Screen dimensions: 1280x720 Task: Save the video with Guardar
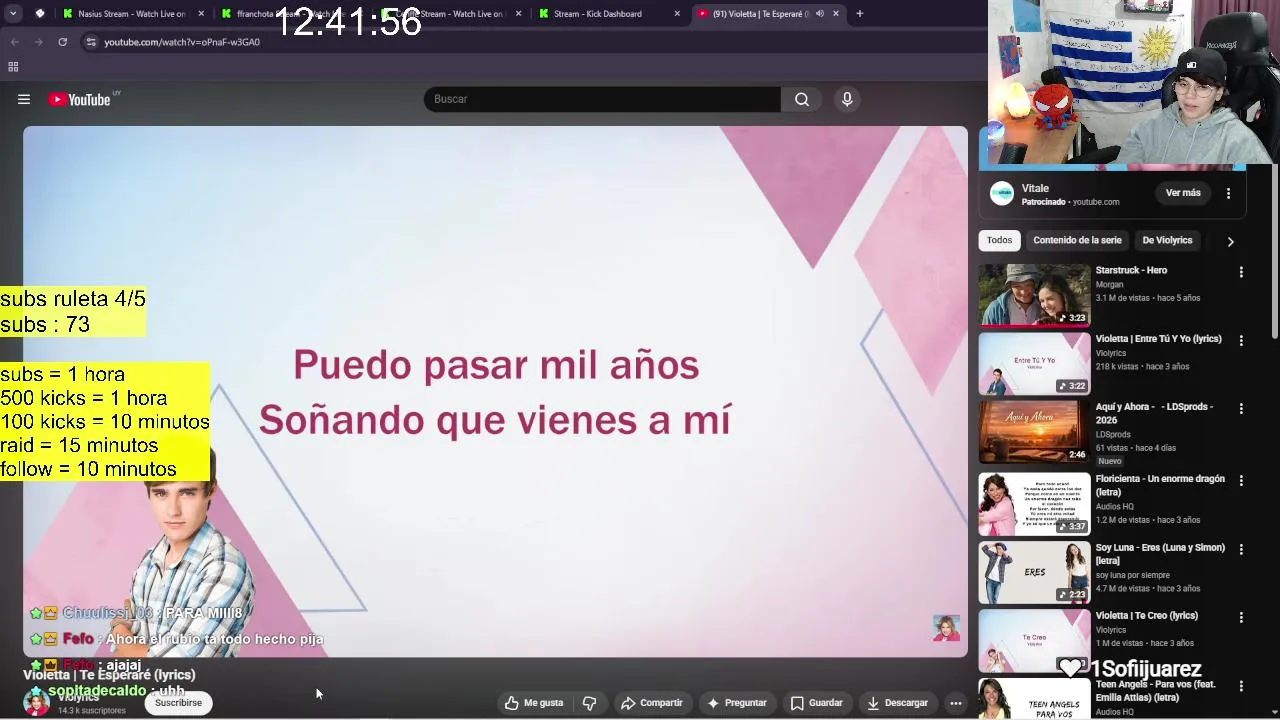coord(816,703)
